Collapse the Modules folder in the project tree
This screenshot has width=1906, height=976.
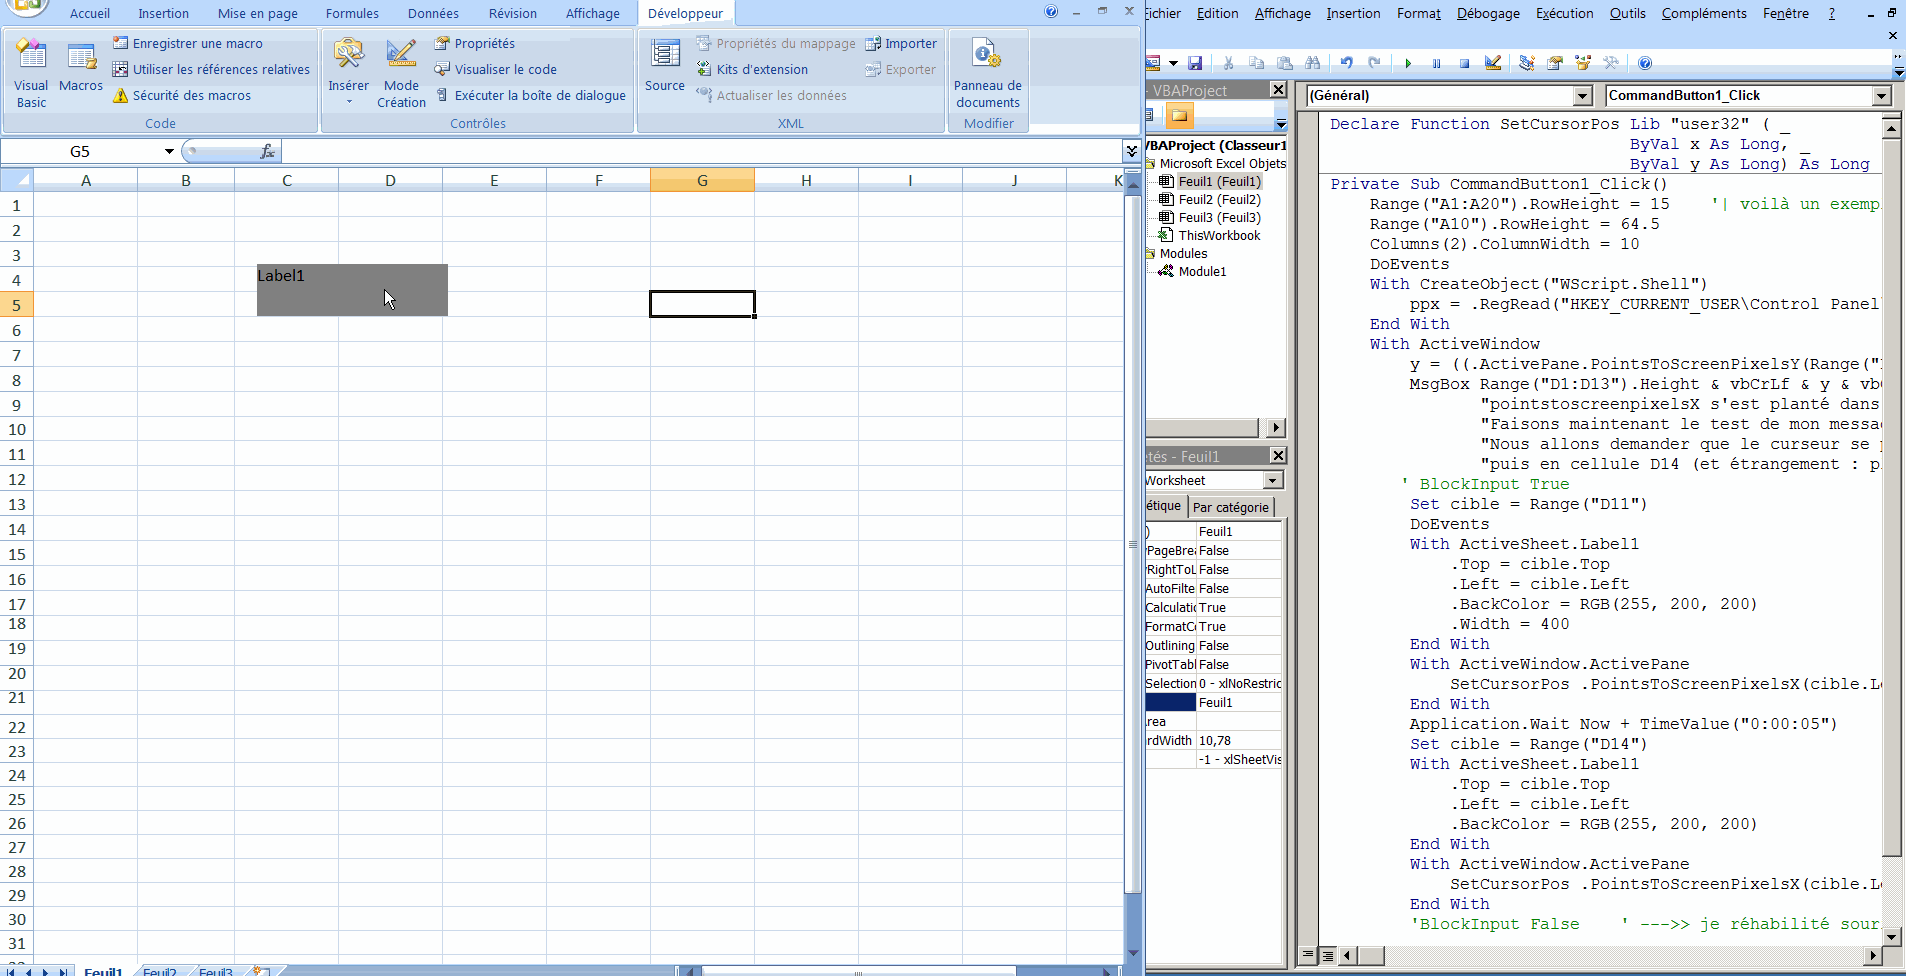click(x=1151, y=253)
